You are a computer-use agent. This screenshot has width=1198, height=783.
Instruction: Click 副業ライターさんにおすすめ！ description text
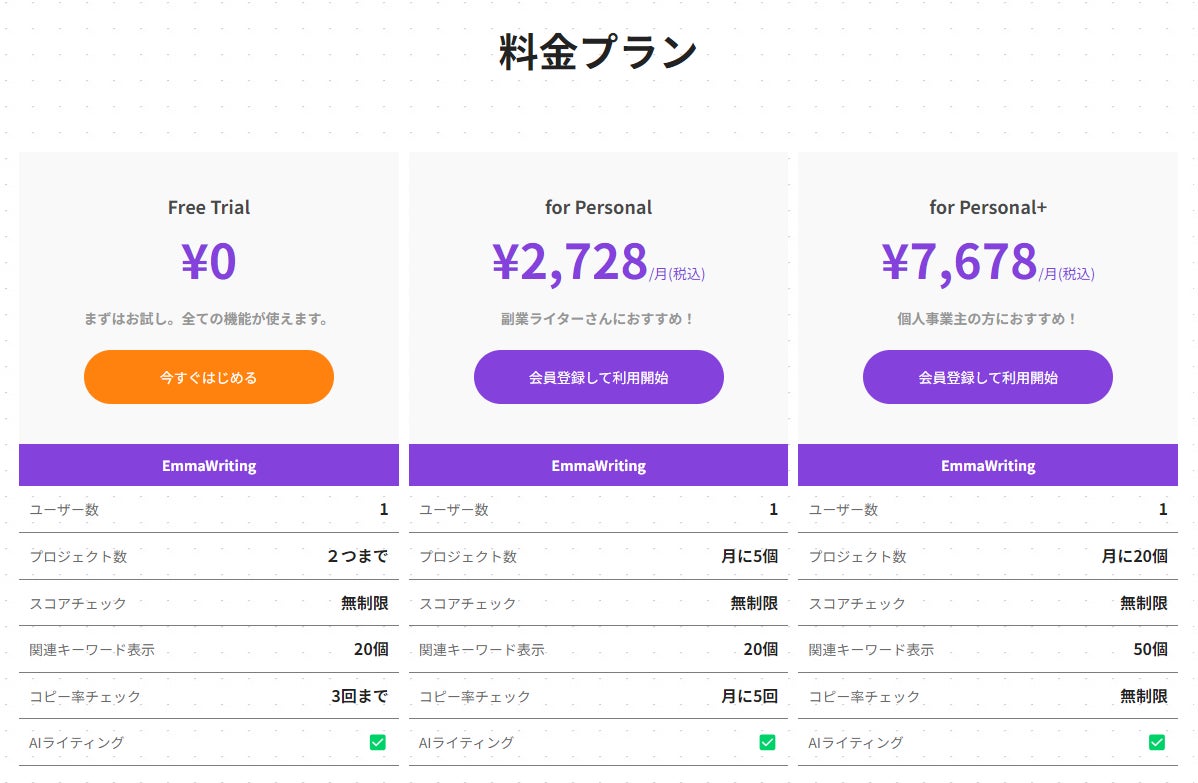pos(598,319)
